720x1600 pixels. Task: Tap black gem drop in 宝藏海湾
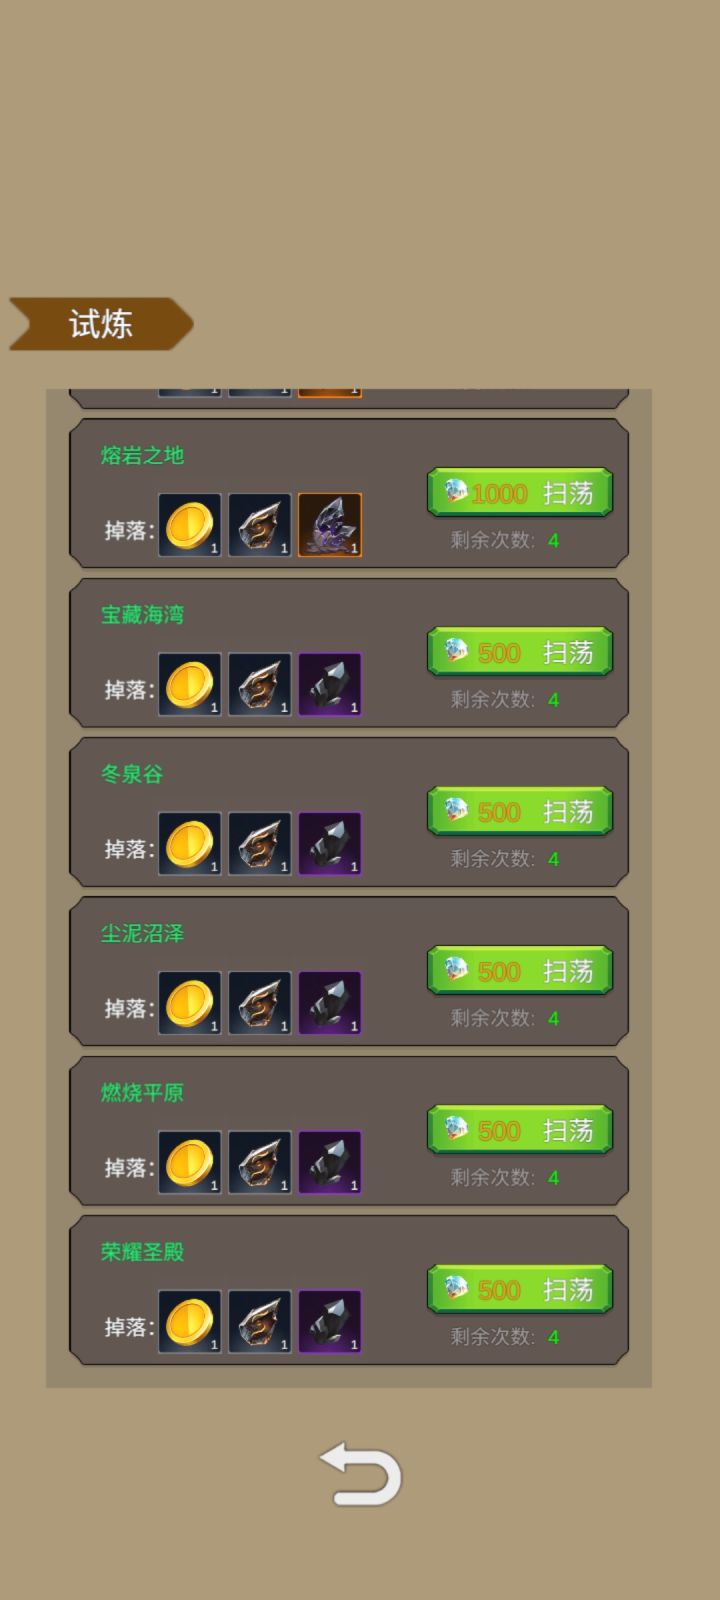pos(330,684)
